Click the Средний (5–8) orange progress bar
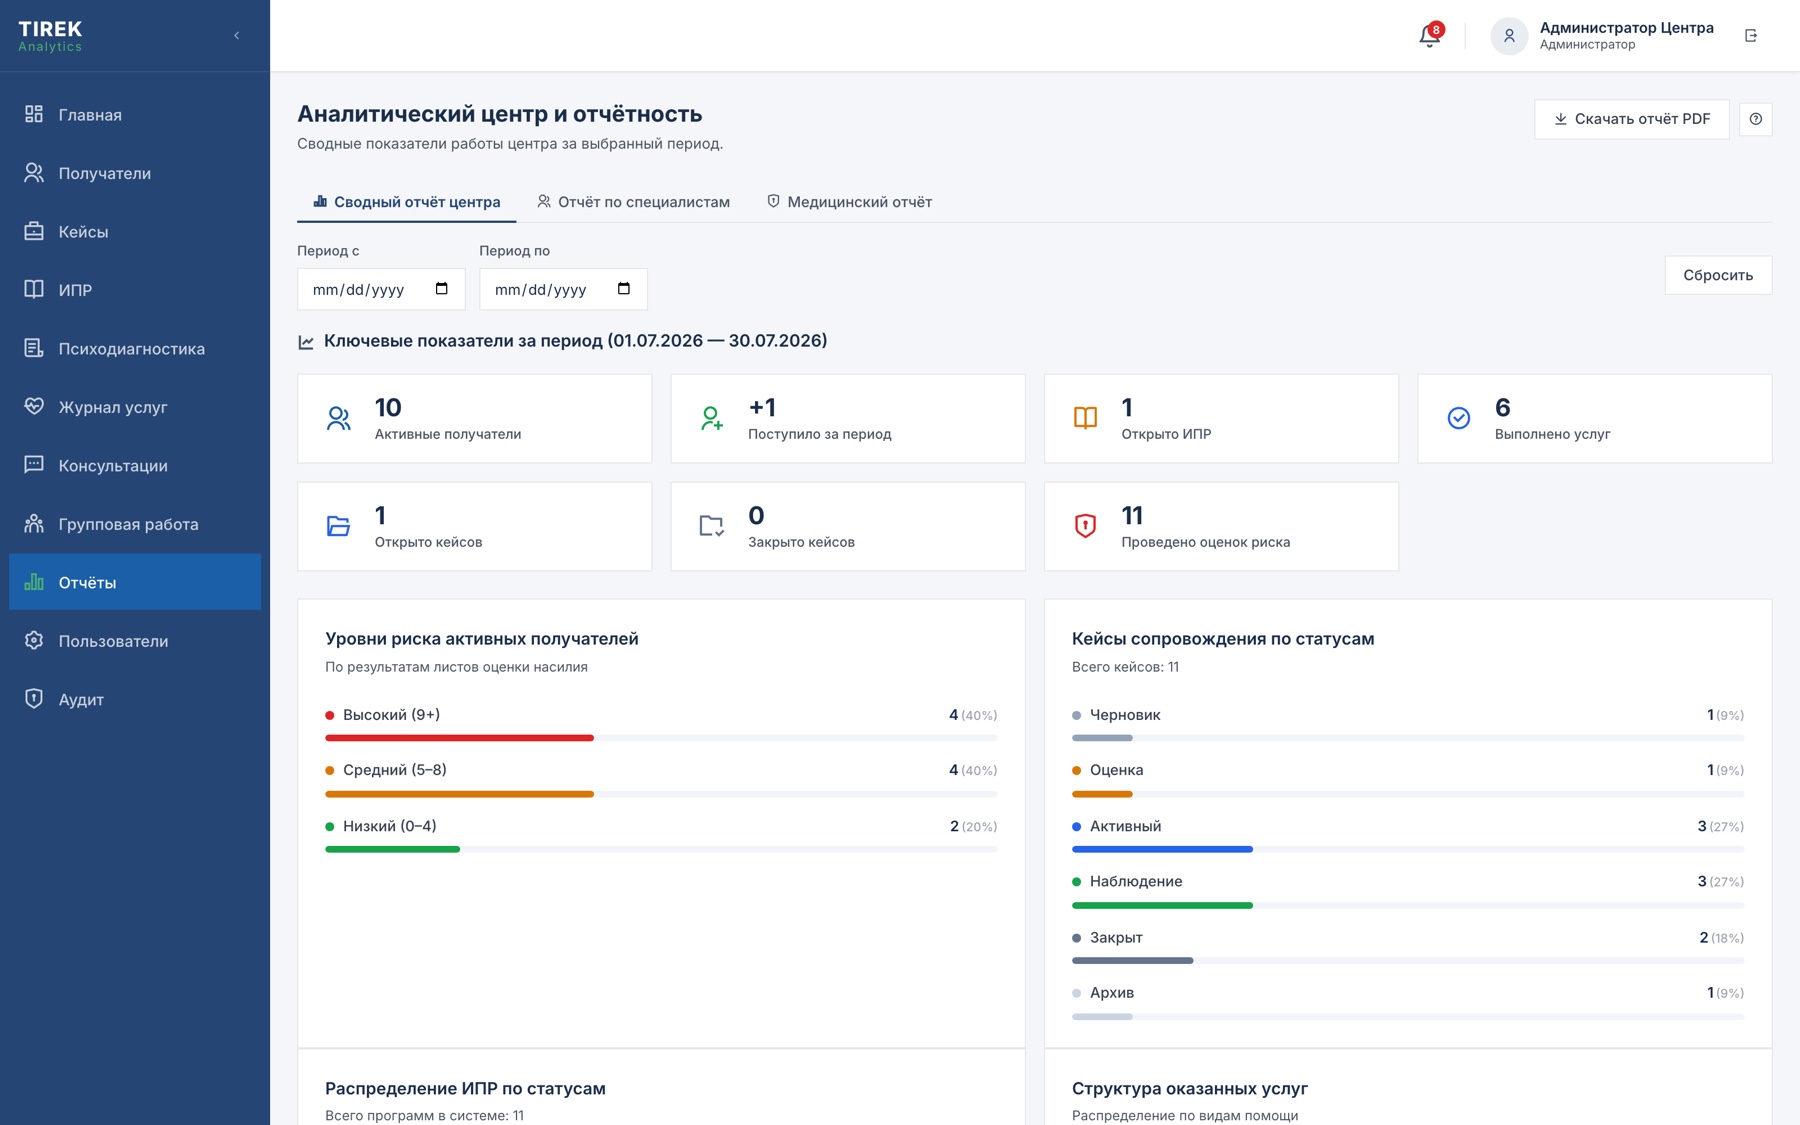 459,794
